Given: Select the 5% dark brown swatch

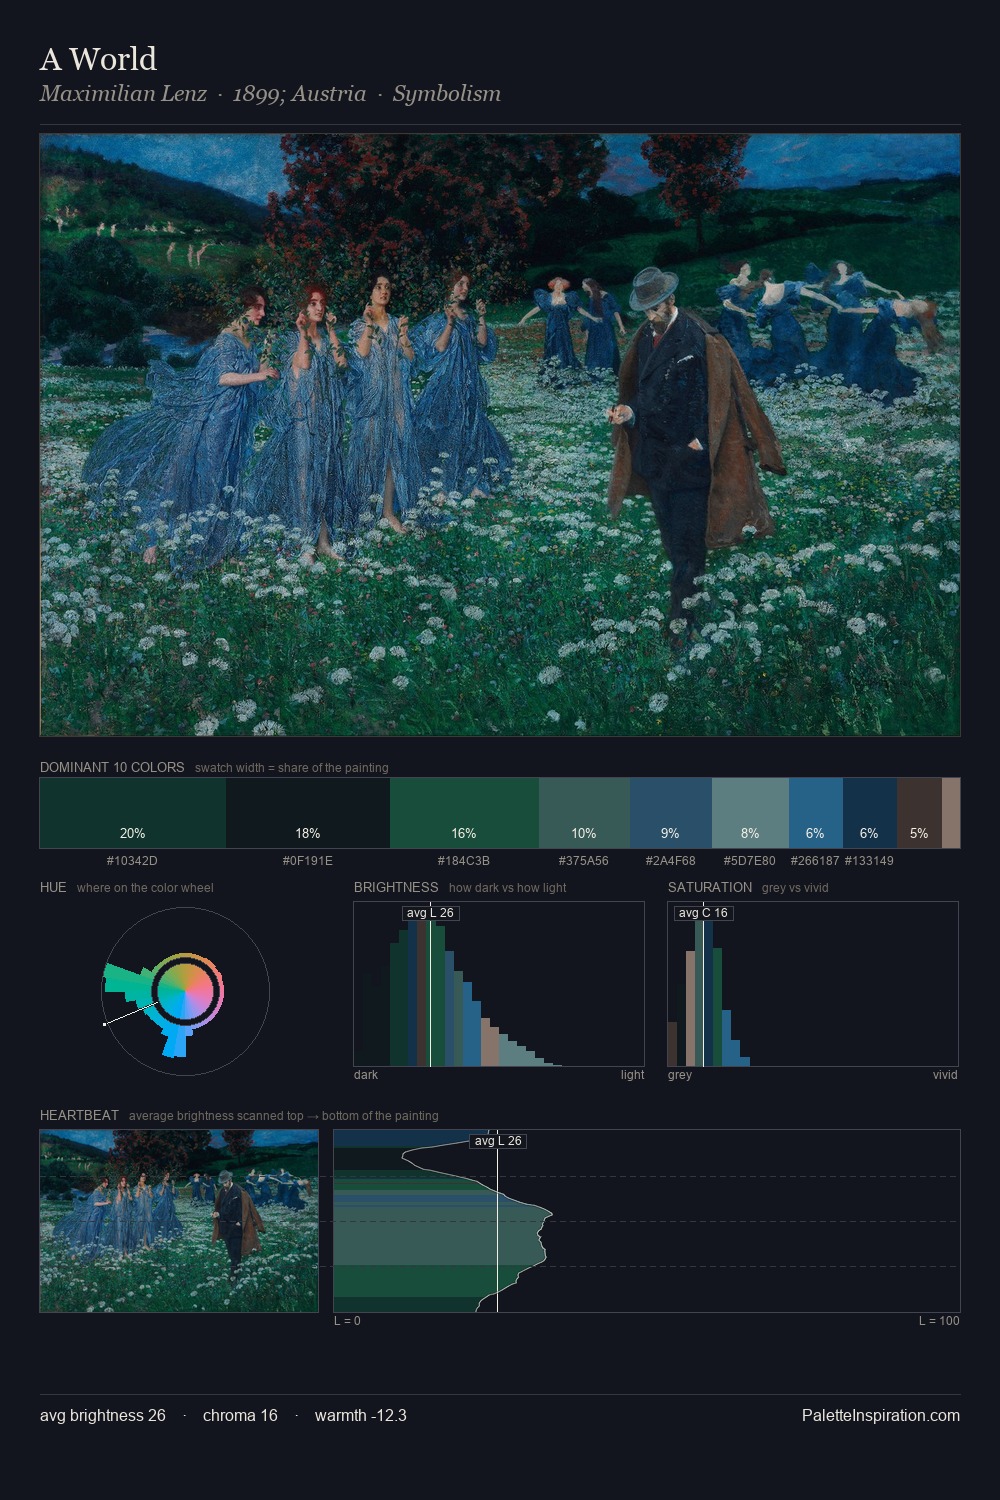Looking at the screenshot, I should [919, 813].
